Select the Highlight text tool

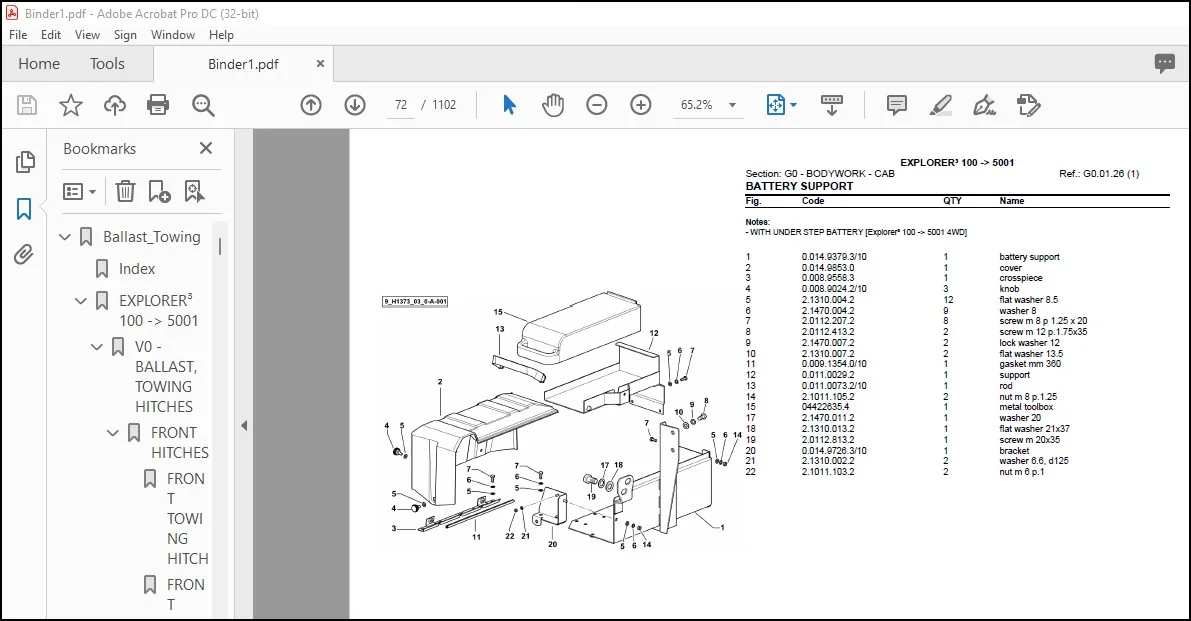pyautogui.click(x=940, y=105)
